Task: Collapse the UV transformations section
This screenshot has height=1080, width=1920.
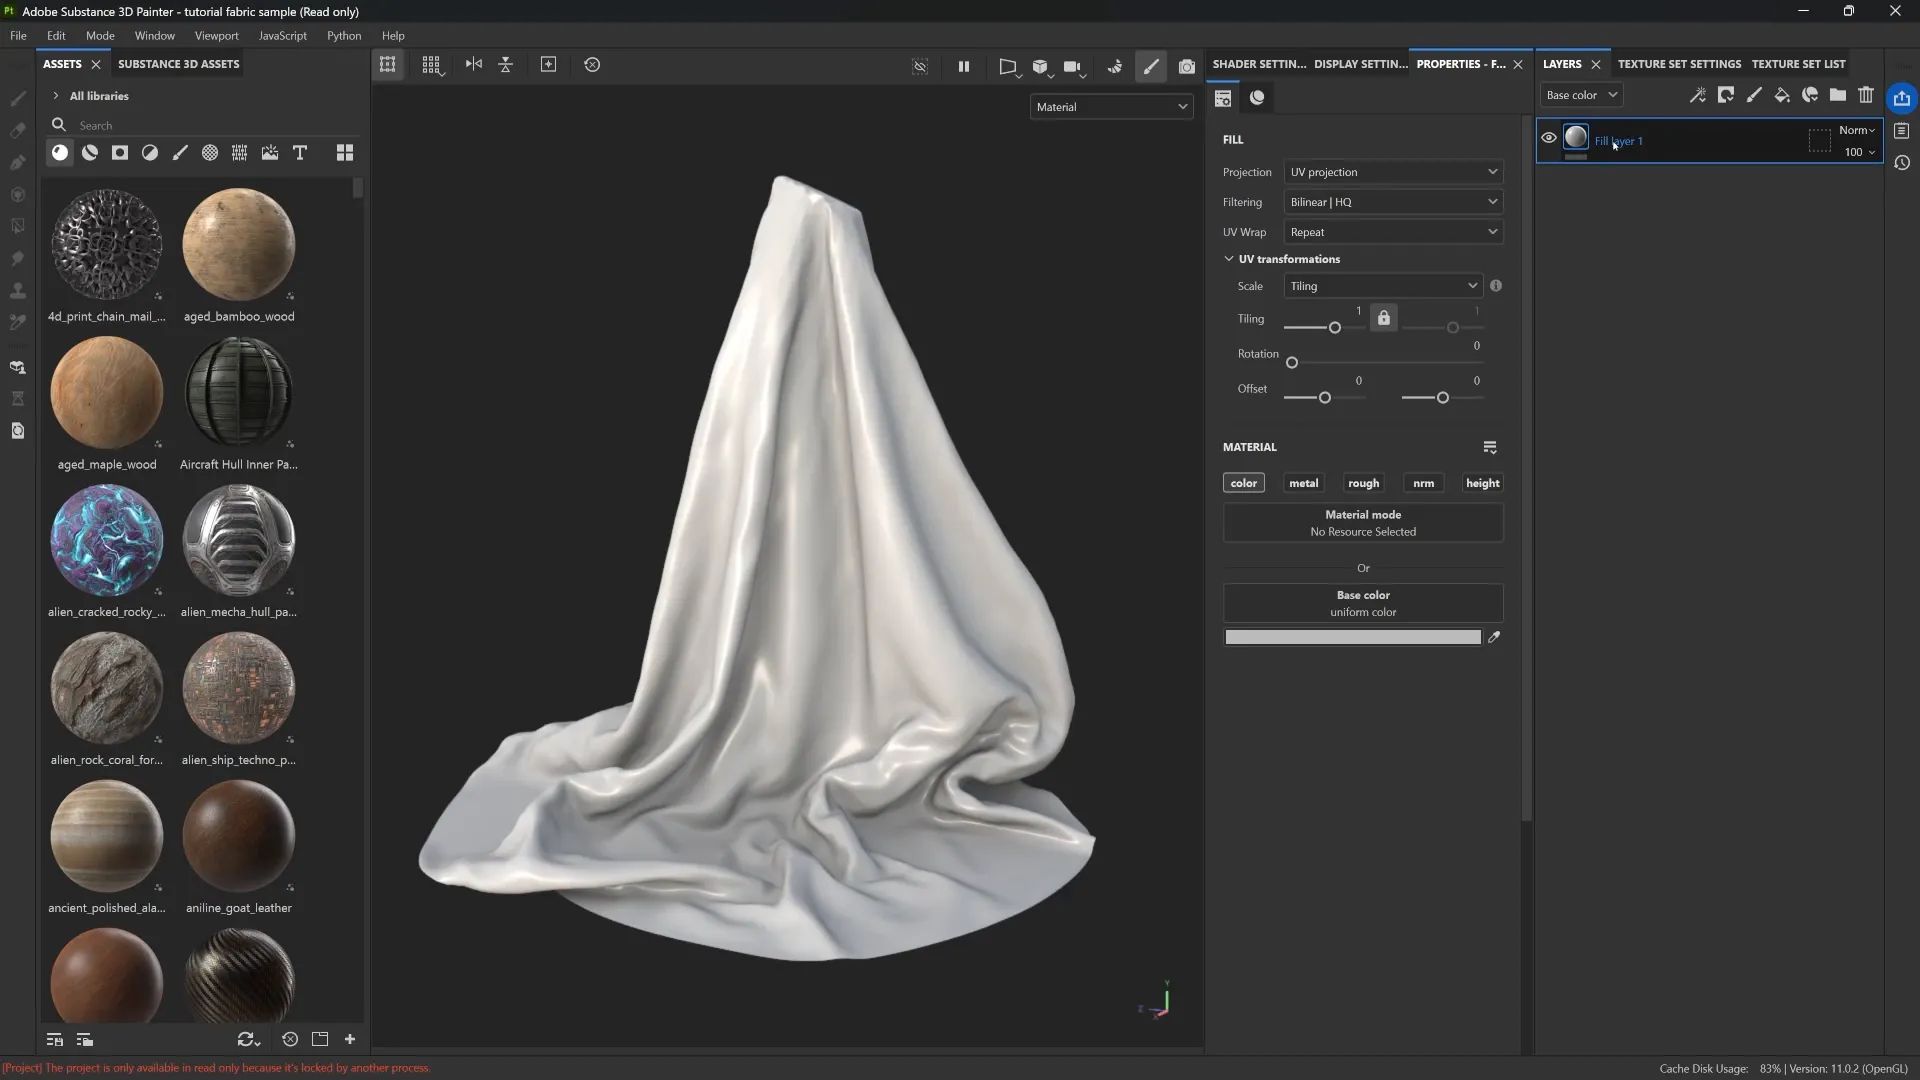Action: point(1229,259)
